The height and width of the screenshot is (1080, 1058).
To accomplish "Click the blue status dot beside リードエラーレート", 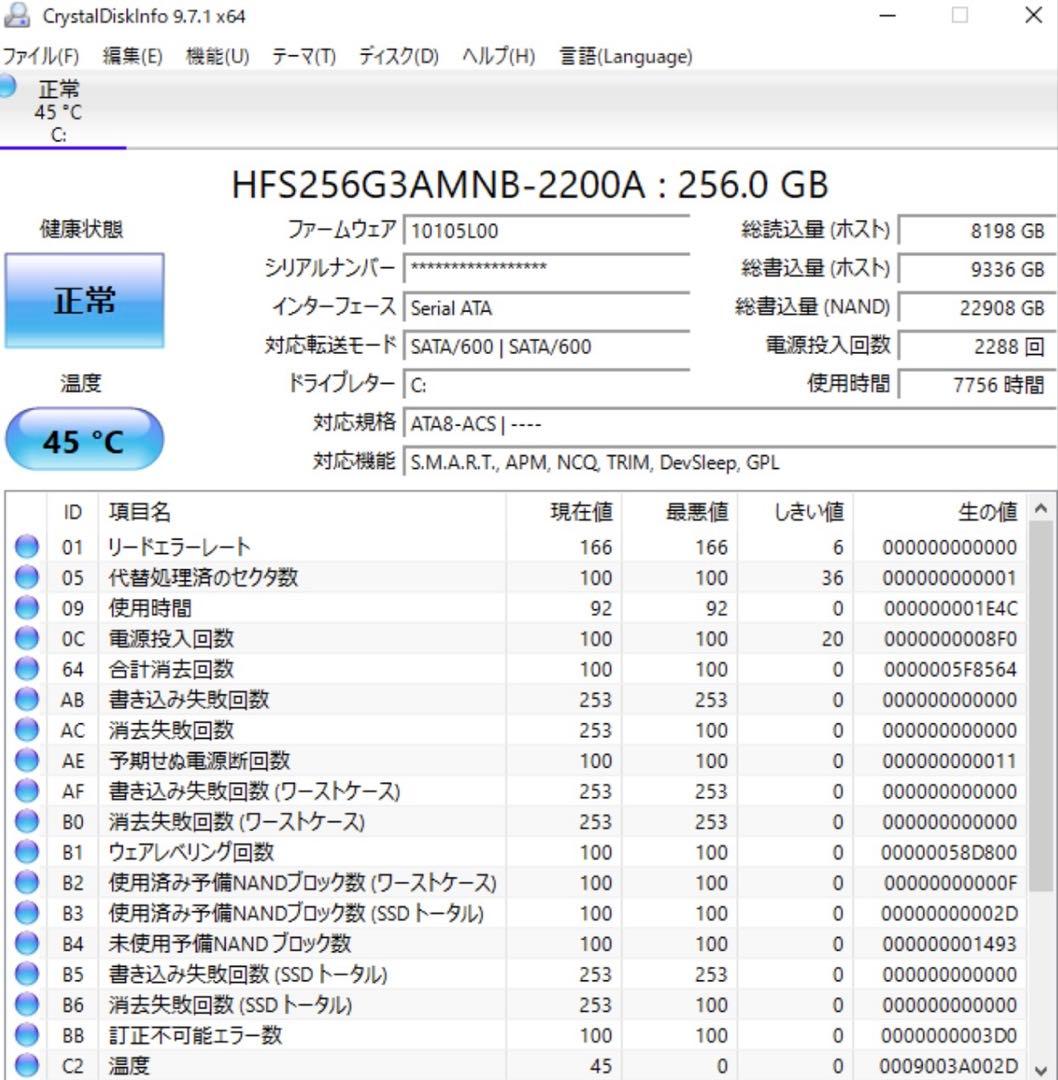I will (27, 547).
